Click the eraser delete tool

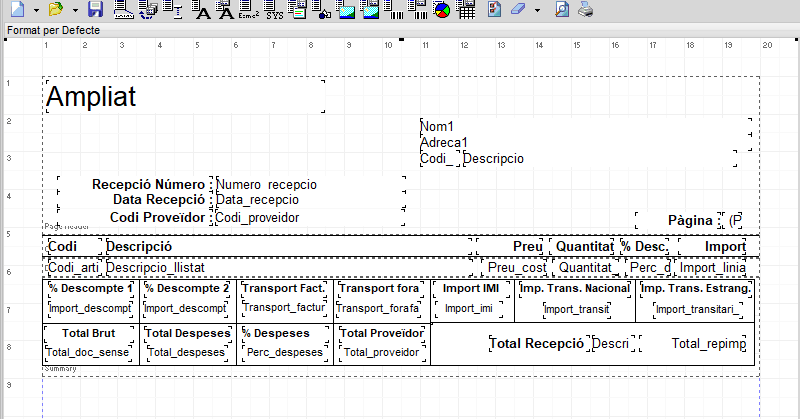(x=518, y=9)
